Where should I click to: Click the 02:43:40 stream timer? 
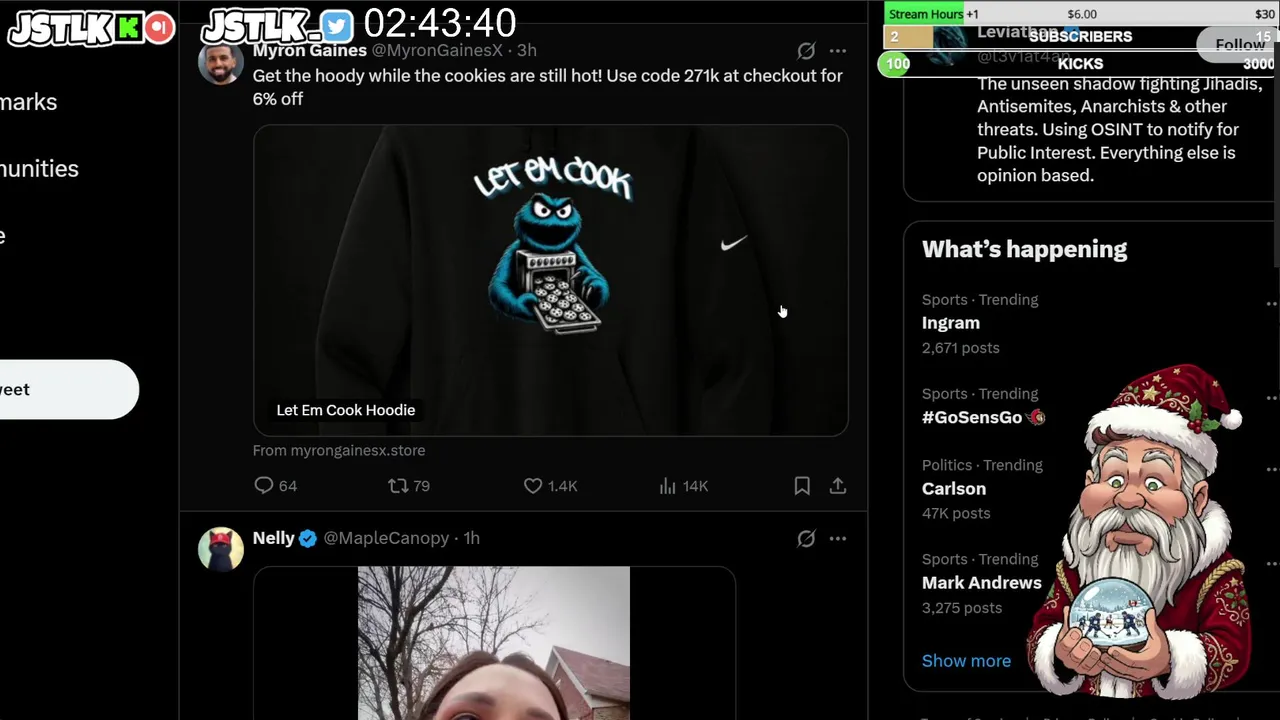pos(439,23)
